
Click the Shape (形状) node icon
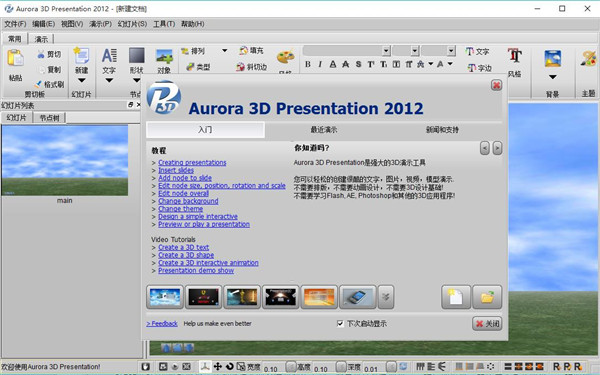tap(137, 55)
